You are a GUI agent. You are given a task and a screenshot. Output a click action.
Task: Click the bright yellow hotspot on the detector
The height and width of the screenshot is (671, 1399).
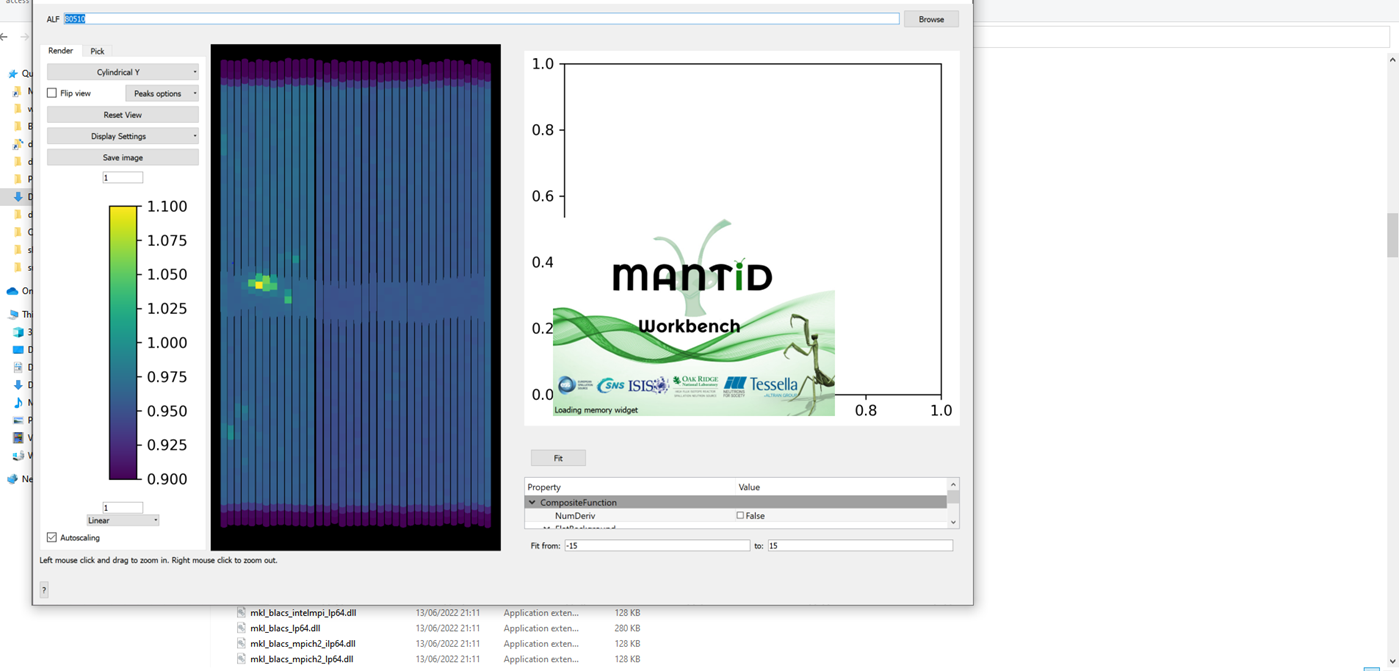click(x=259, y=284)
